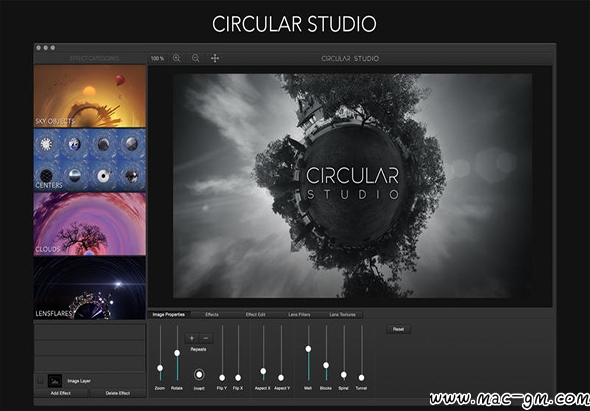Image resolution: width=590 pixels, height=411 pixels.
Task: Click the 100 % zoom level field
Action: (157, 58)
